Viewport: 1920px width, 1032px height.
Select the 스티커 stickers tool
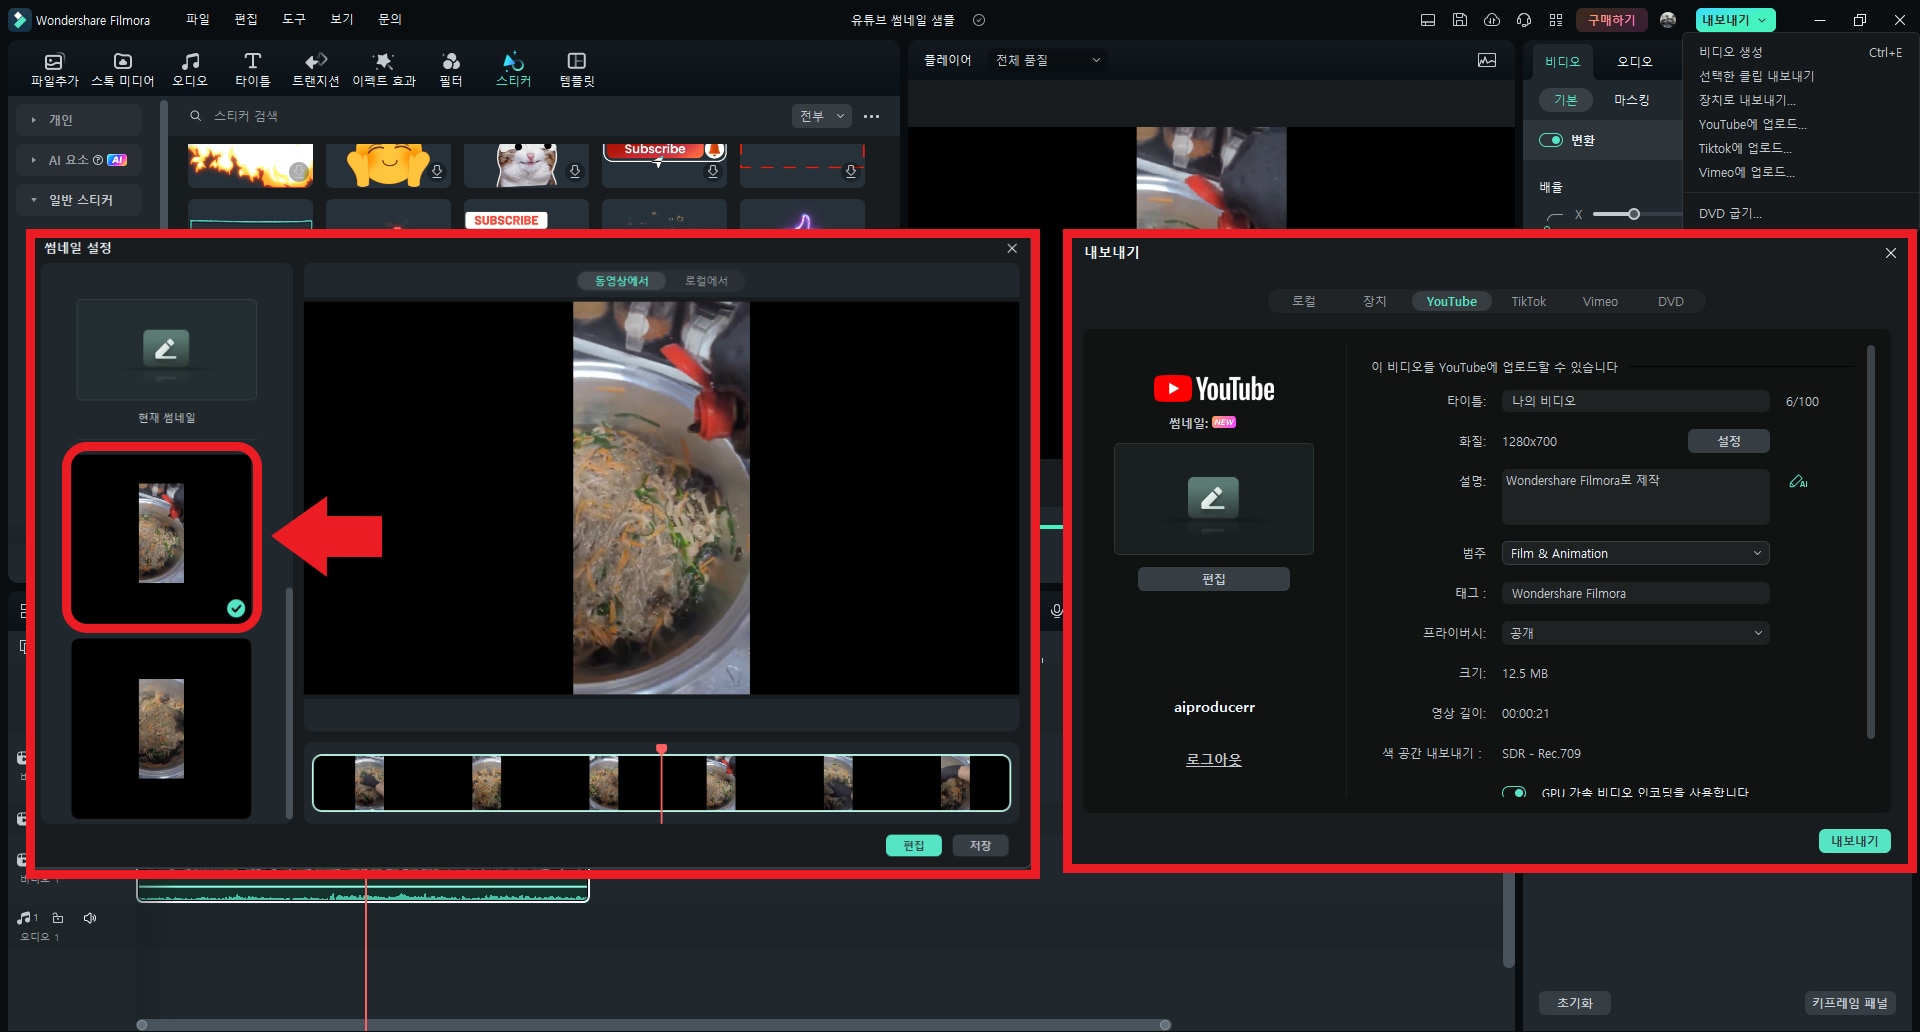coord(514,70)
